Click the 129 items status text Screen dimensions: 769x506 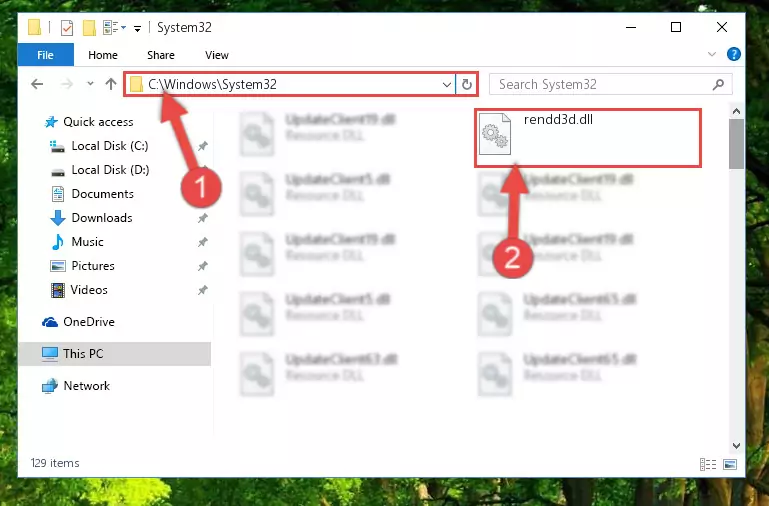[55, 463]
